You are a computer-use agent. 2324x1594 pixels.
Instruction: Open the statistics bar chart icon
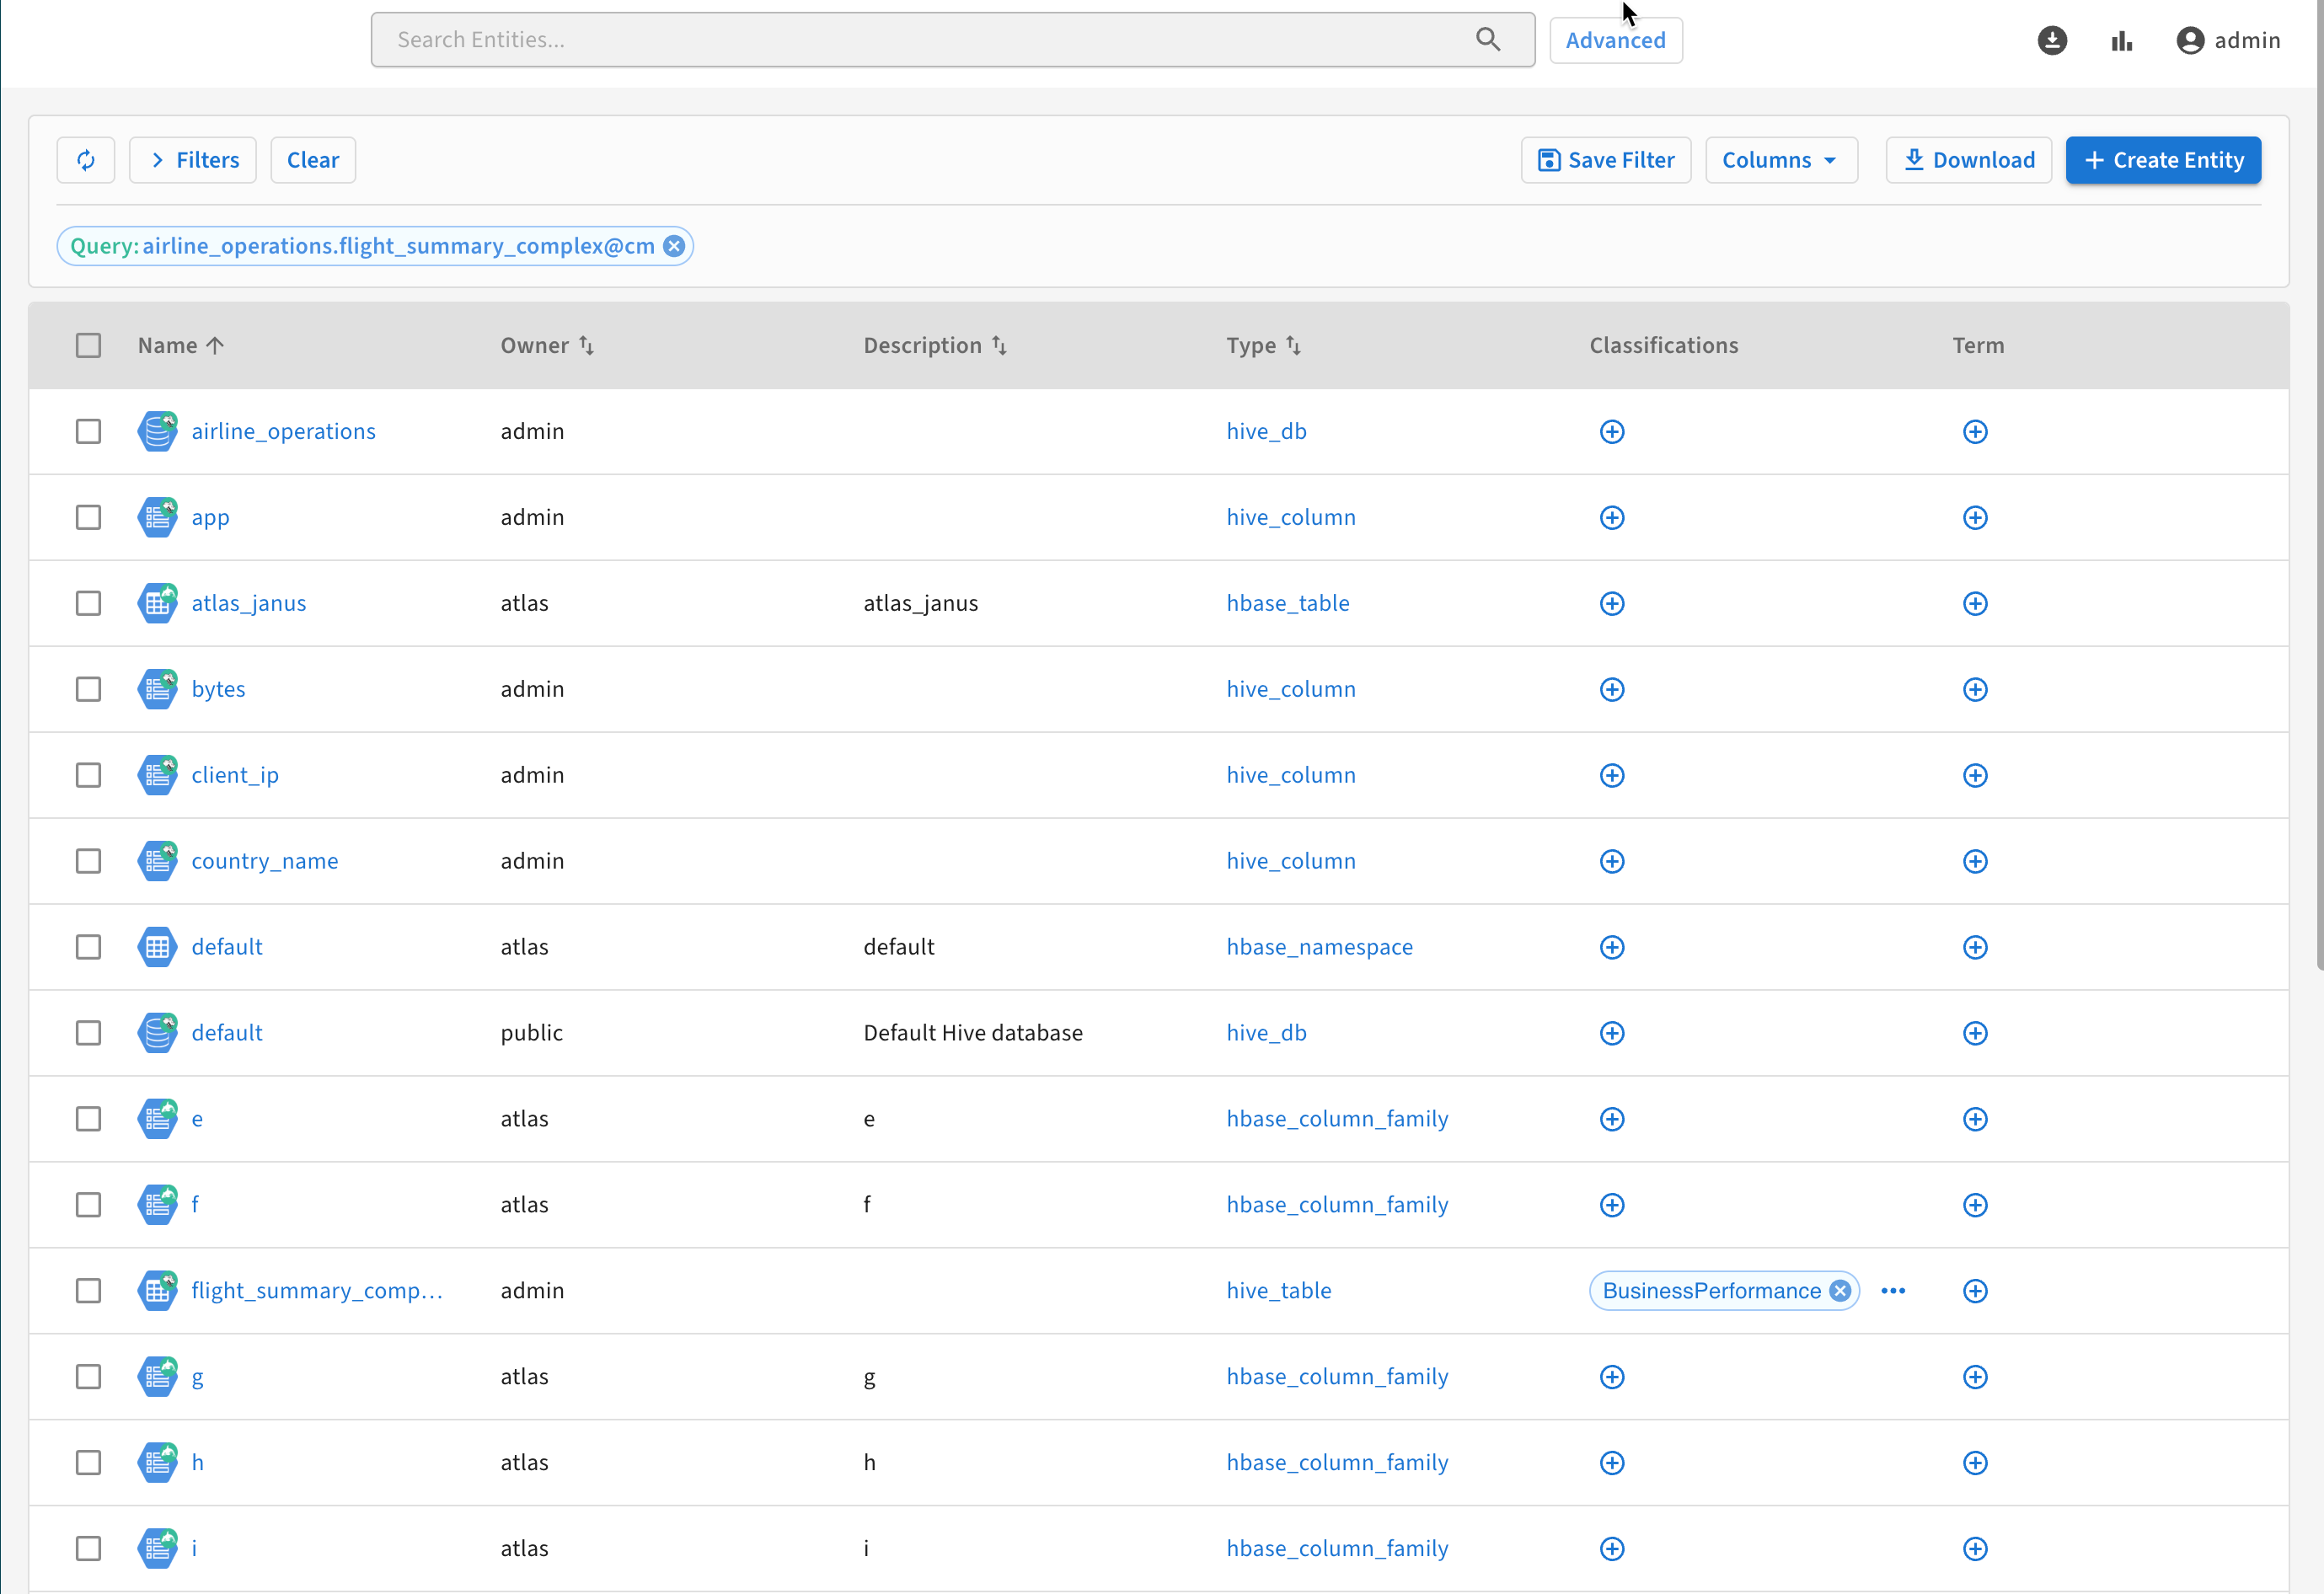click(2122, 40)
